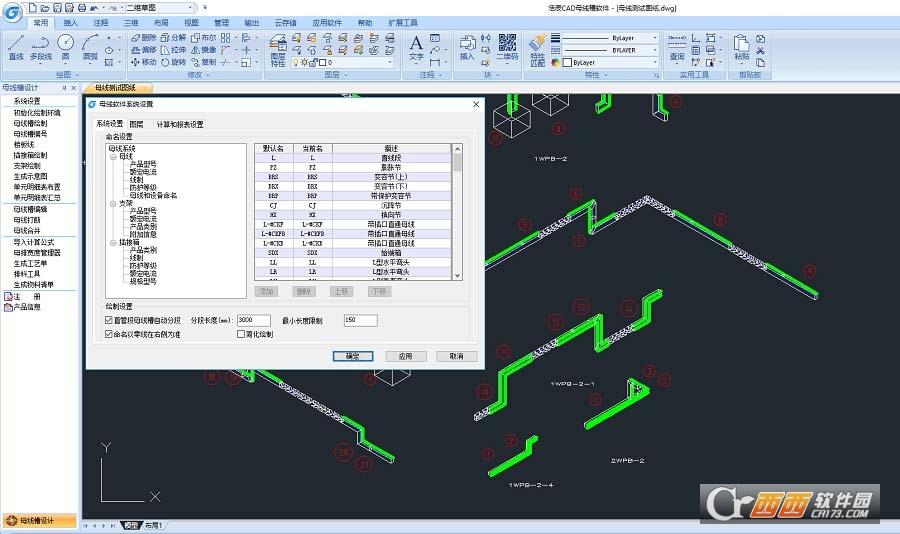The image size is (900, 534).
Task: Click the Open folder icon in quick access
Action: (44, 8)
